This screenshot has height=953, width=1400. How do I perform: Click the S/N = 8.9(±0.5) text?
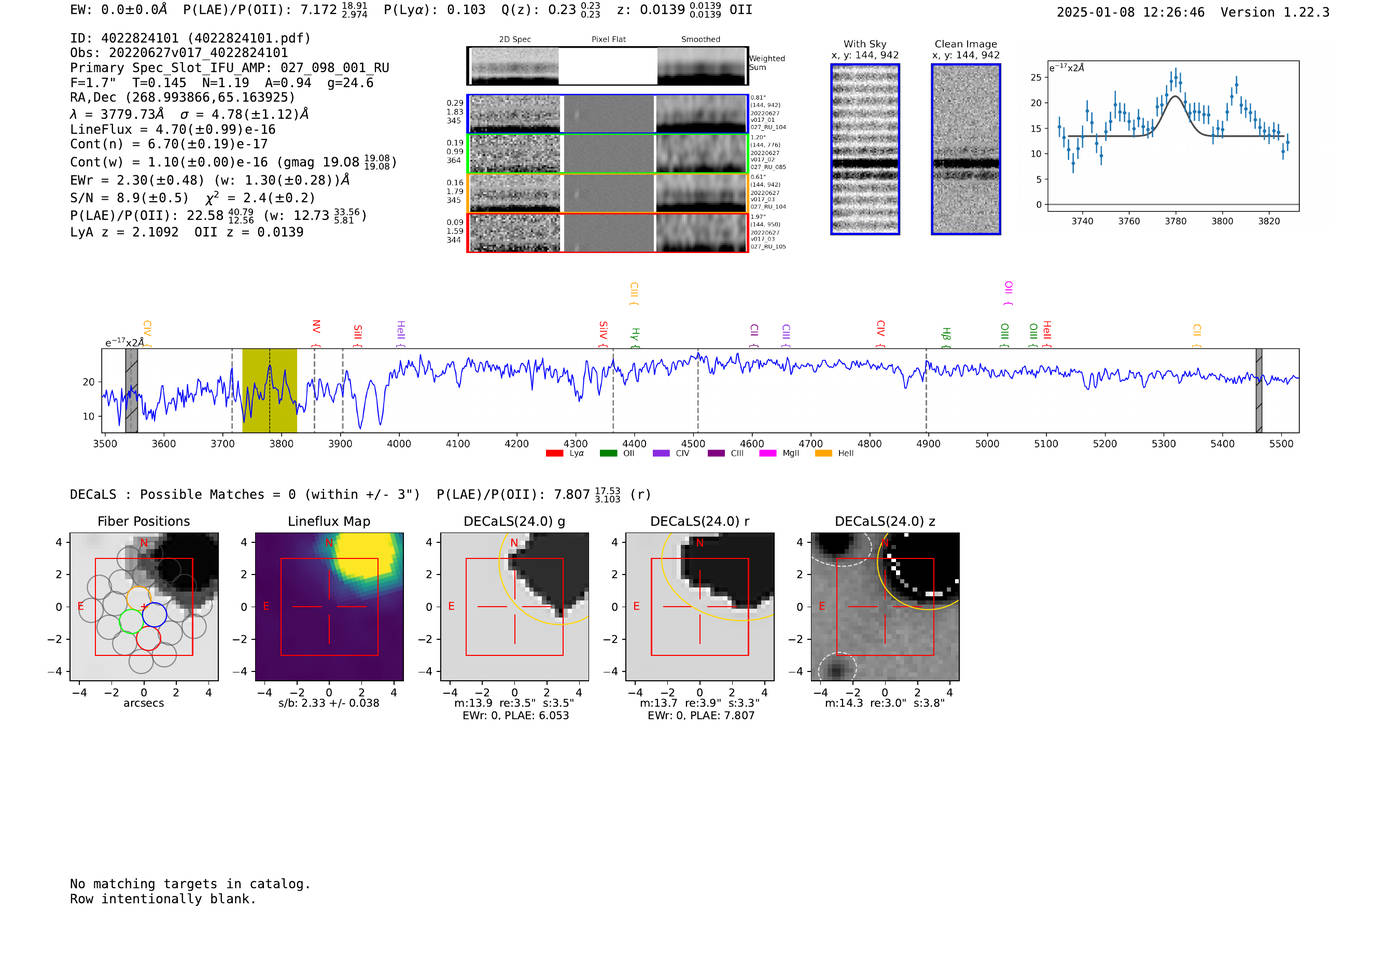(129, 198)
